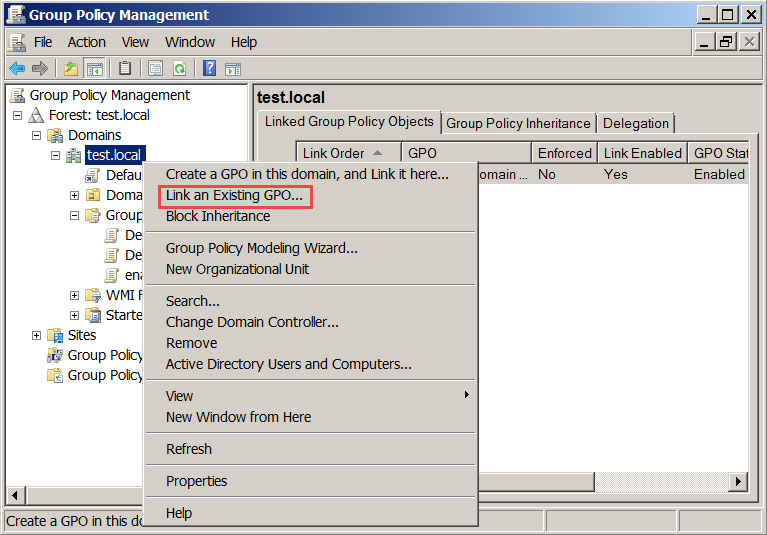This screenshot has height=535, width=767.
Task: Select 'Link an Existing GPO...'
Action: pyautogui.click(x=311, y=196)
